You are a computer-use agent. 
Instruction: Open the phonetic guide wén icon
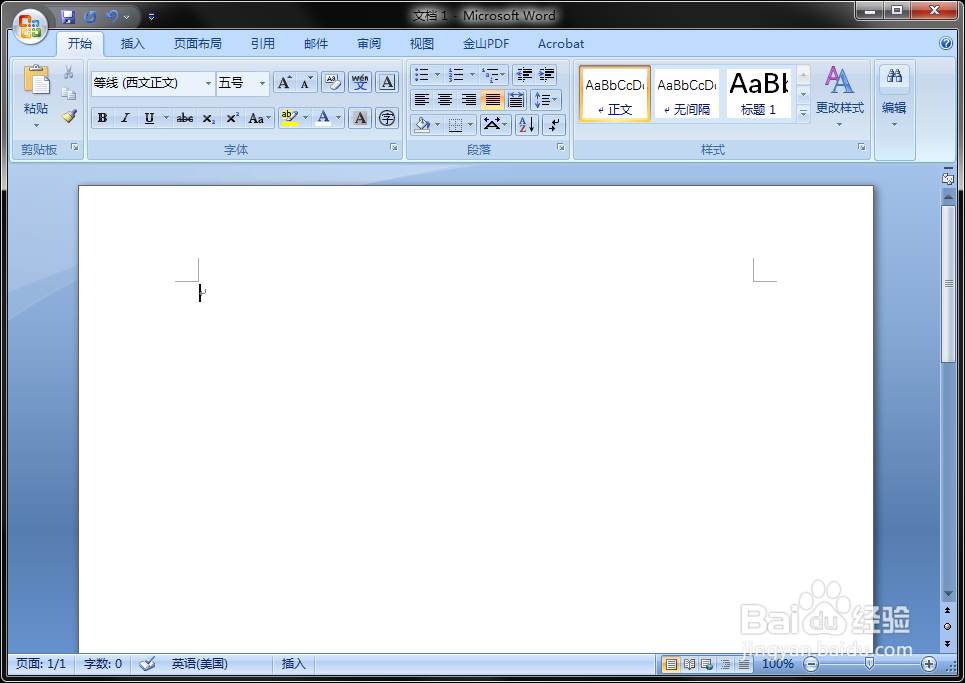pos(360,82)
